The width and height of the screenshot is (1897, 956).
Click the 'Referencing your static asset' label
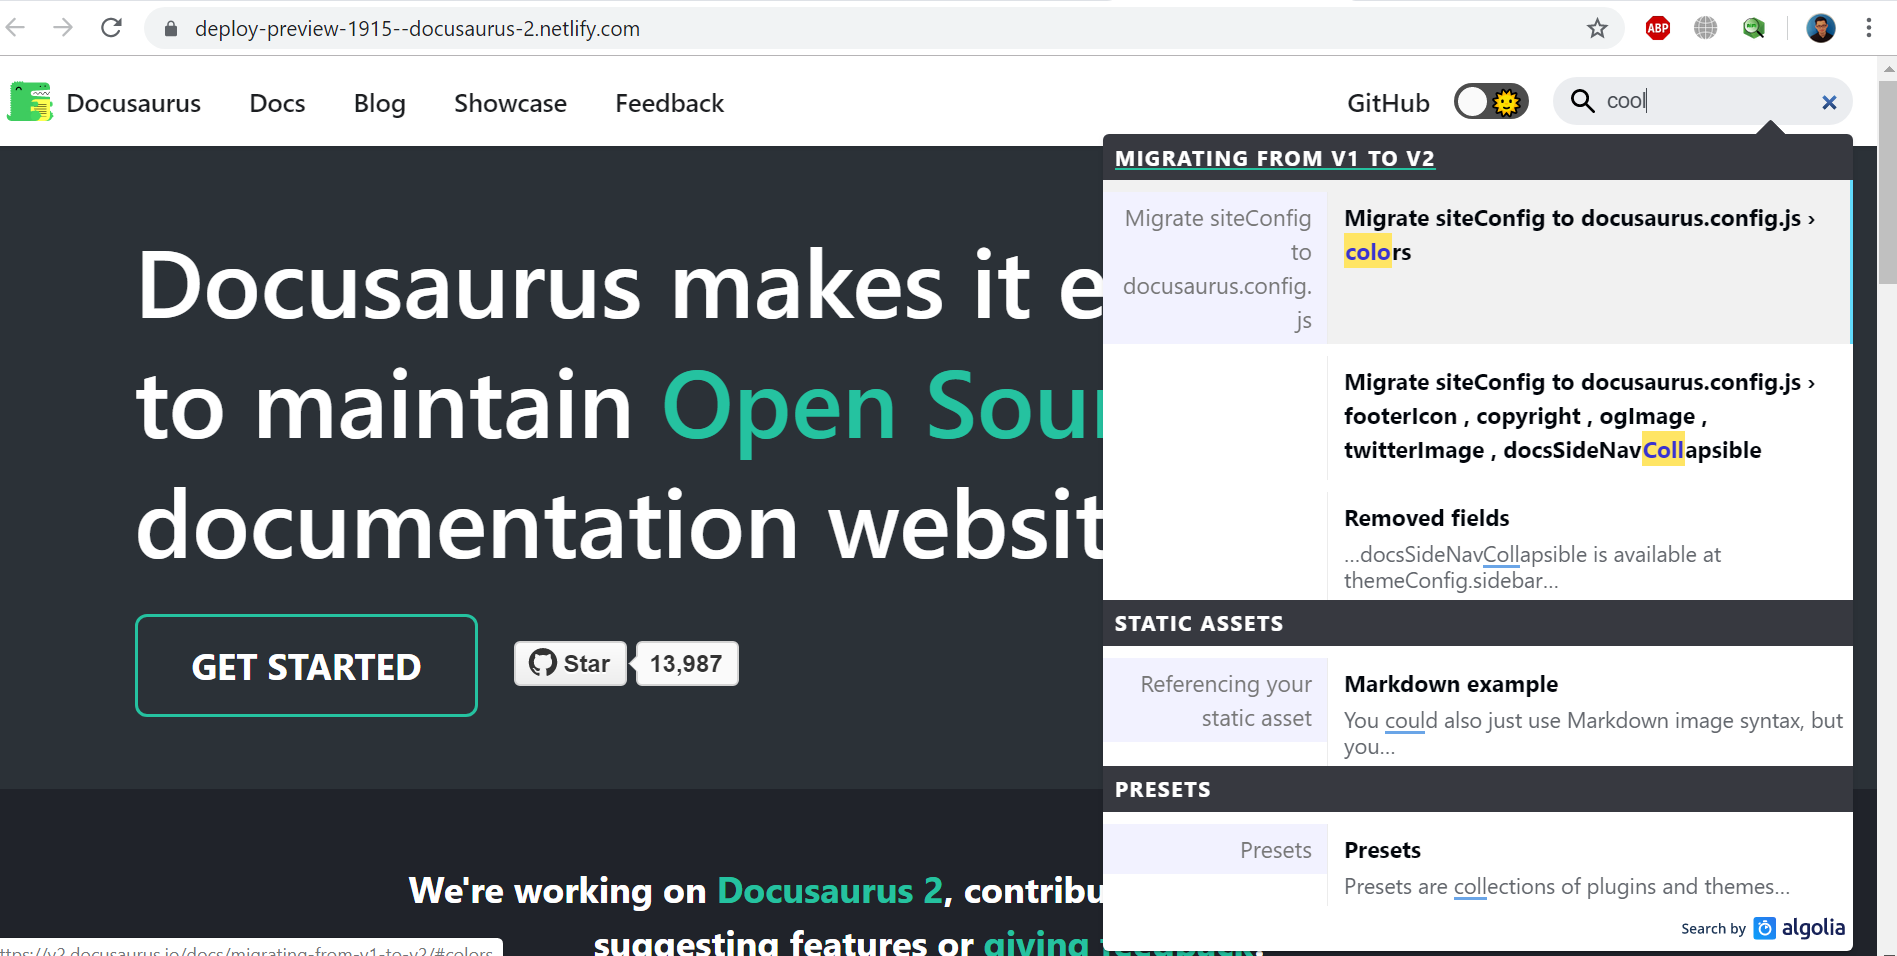tap(1226, 701)
